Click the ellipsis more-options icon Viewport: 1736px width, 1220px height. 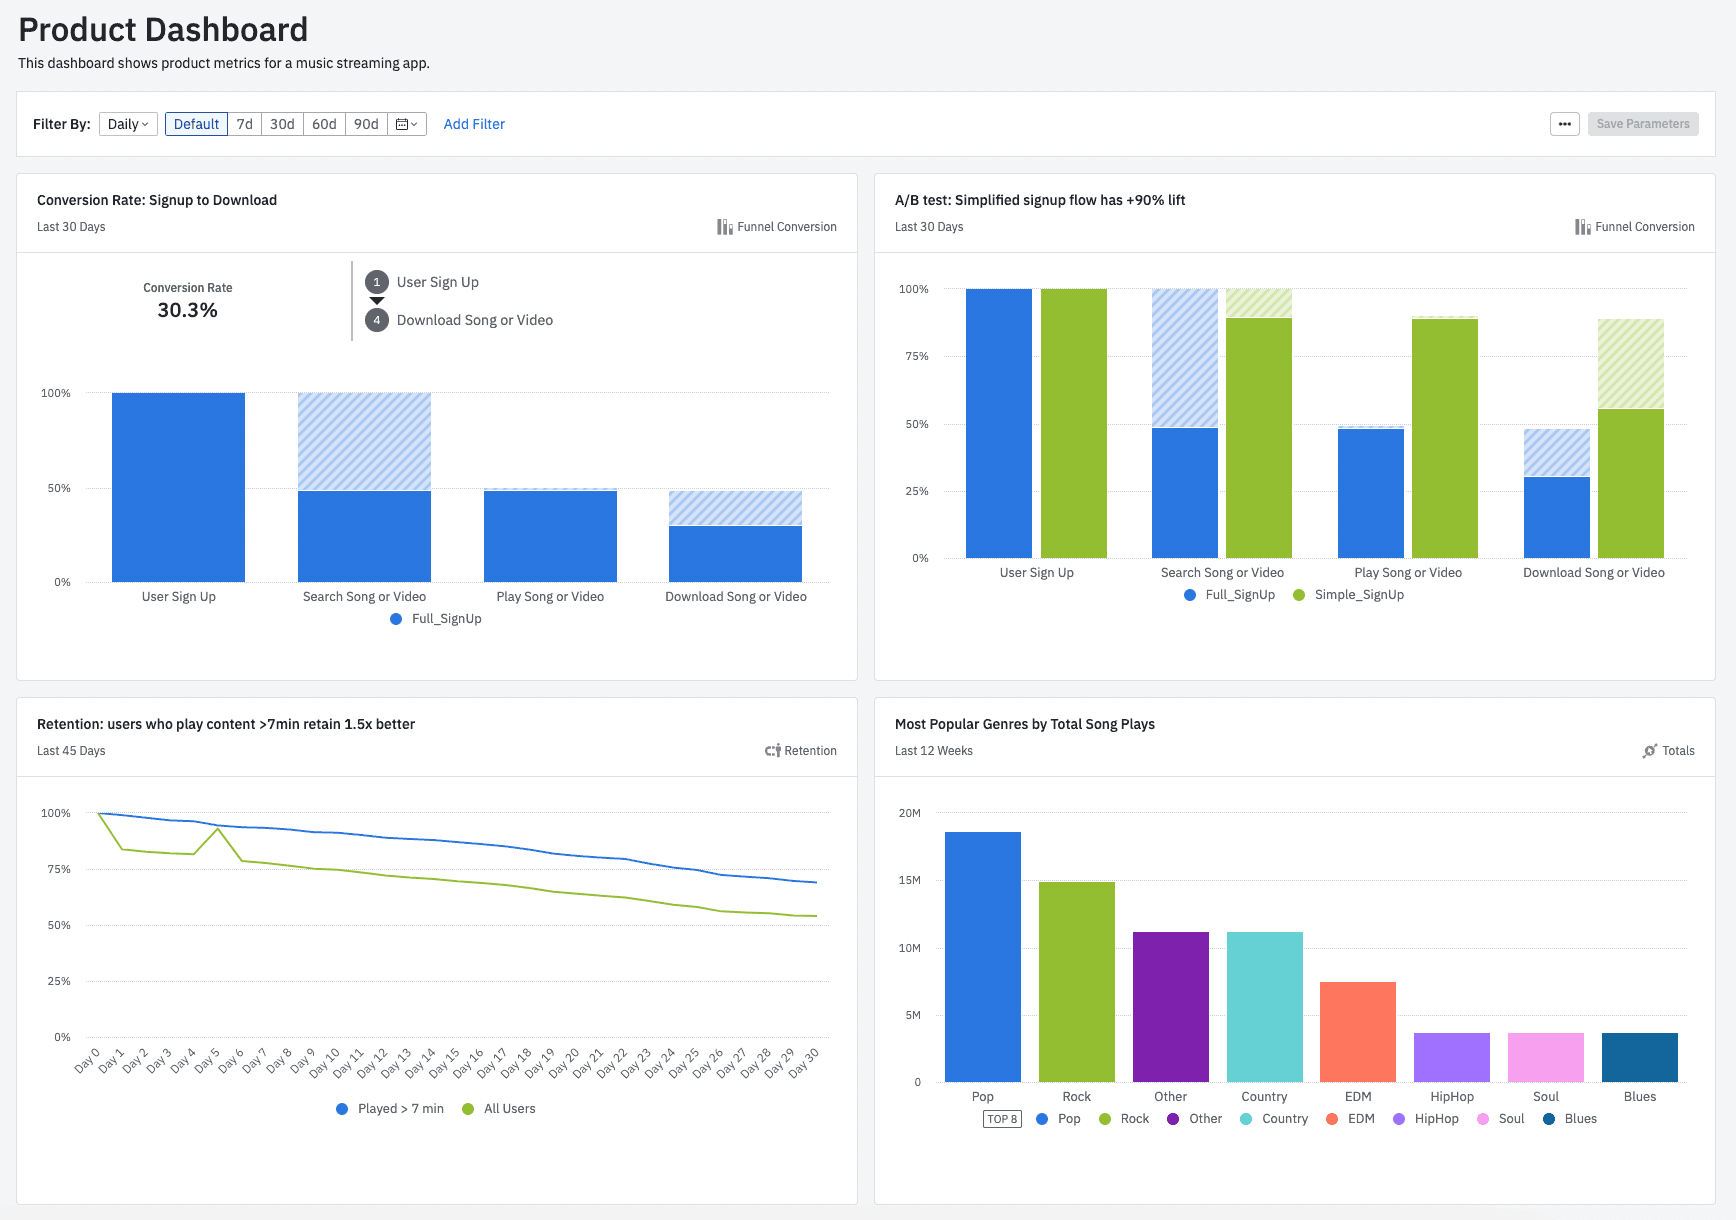(1564, 123)
